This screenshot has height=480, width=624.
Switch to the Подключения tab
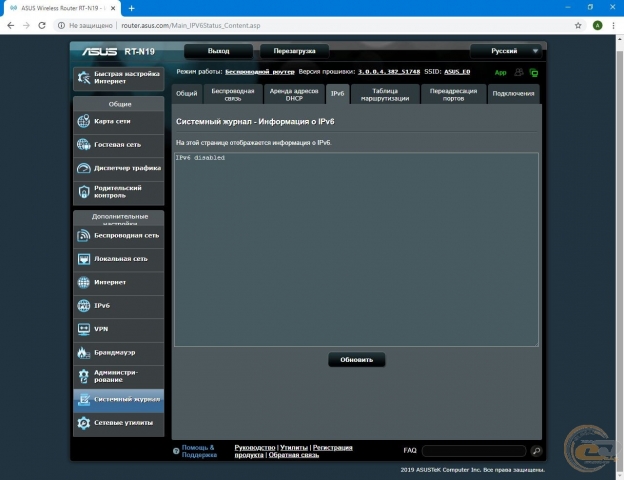pyautogui.click(x=513, y=94)
